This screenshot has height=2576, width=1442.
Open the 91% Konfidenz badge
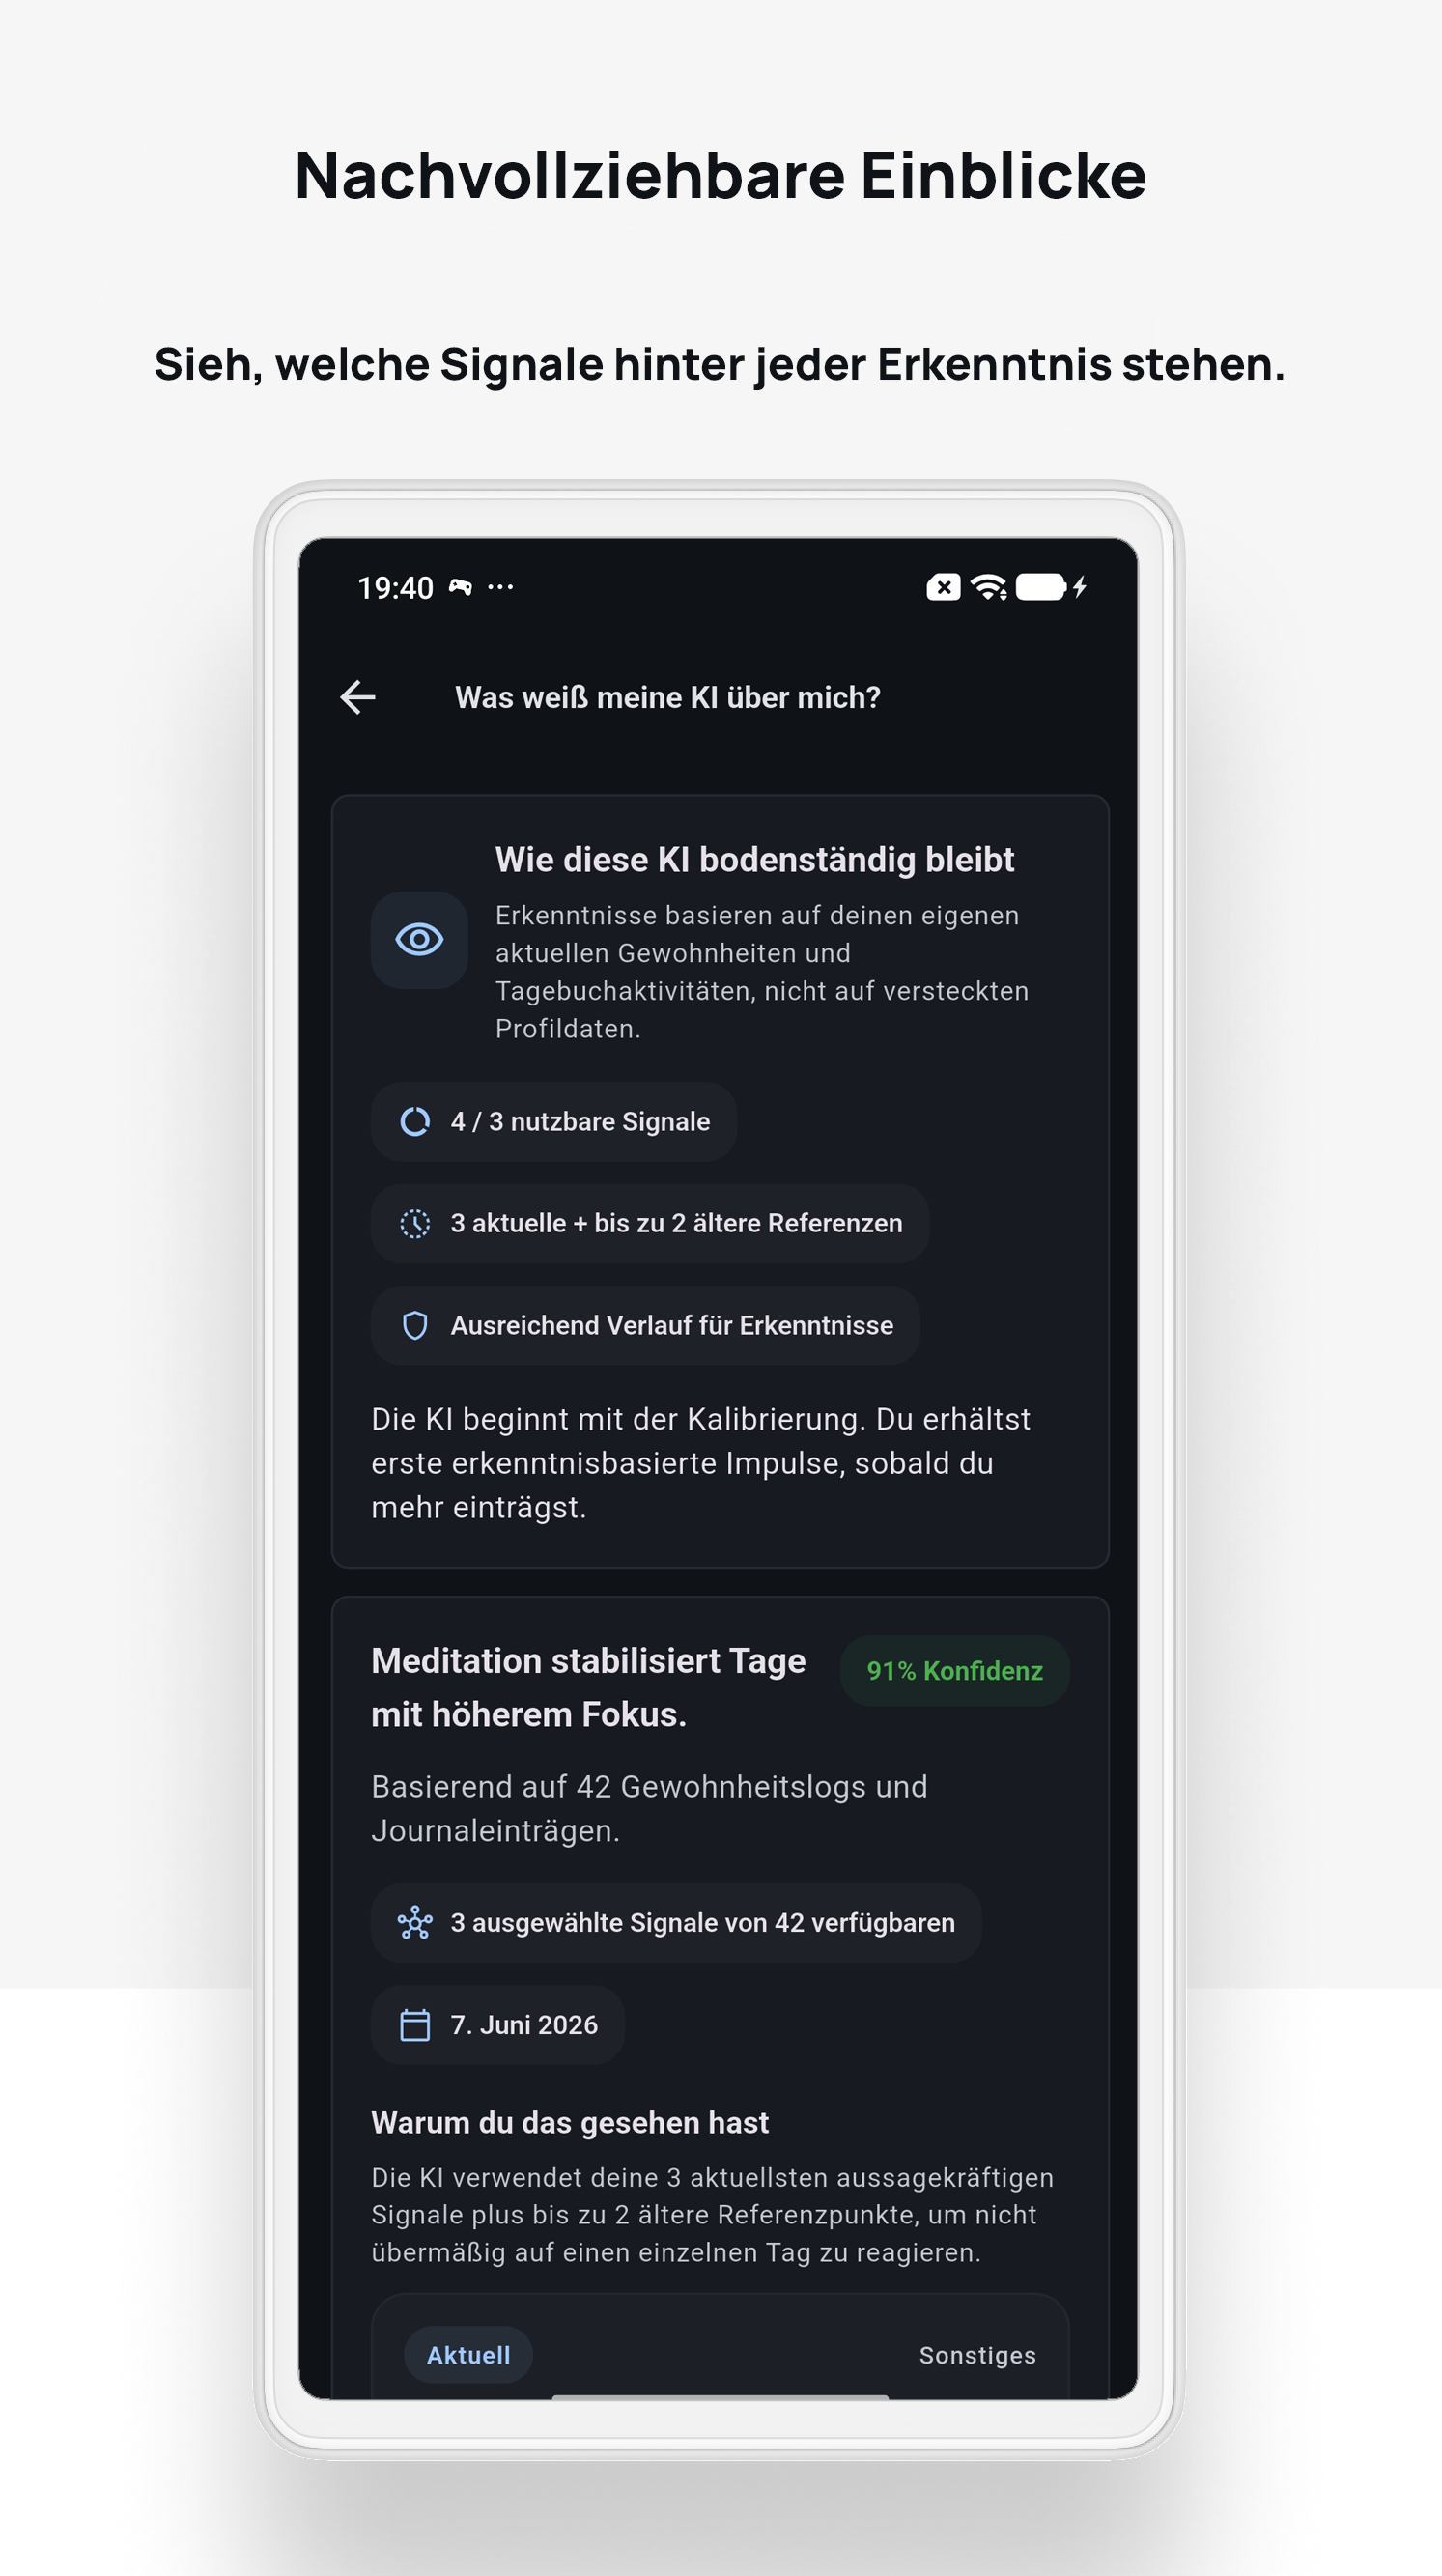pos(954,1671)
